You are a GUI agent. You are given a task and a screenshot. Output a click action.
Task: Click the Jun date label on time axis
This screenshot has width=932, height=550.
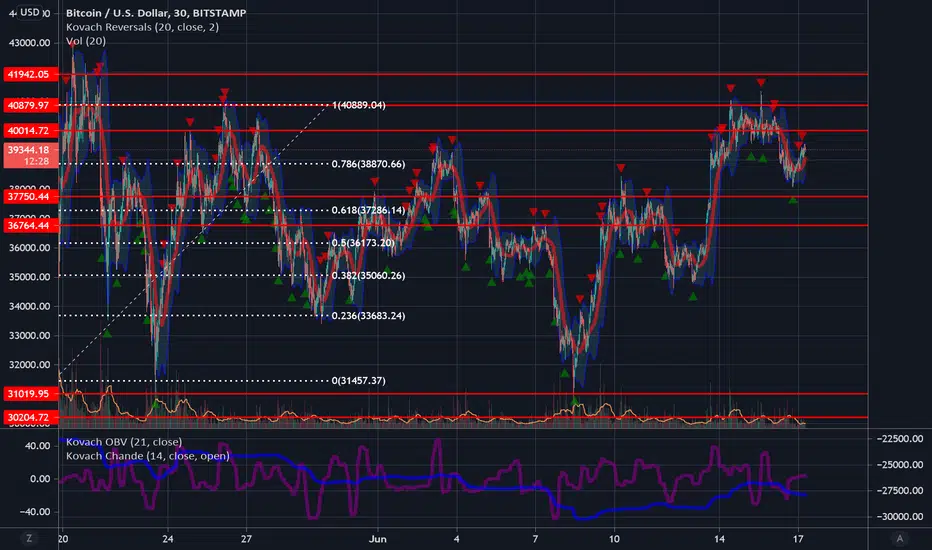pyautogui.click(x=377, y=539)
